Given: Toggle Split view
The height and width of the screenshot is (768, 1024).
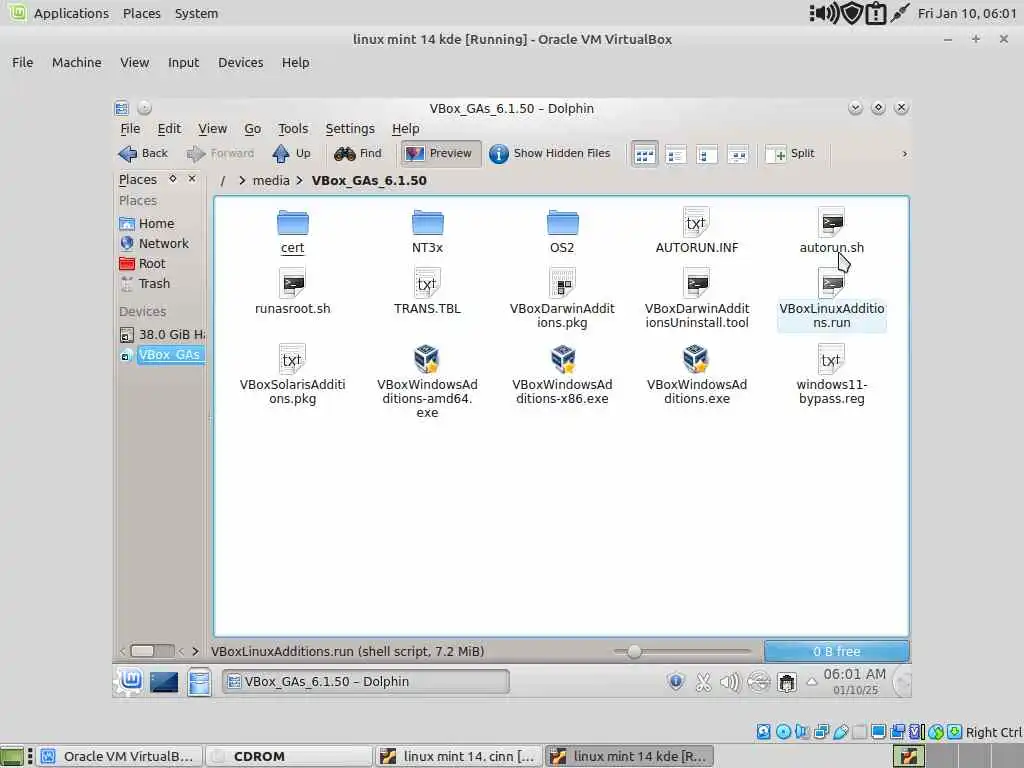Looking at the screenshot, I should click(x=790, y=153).
